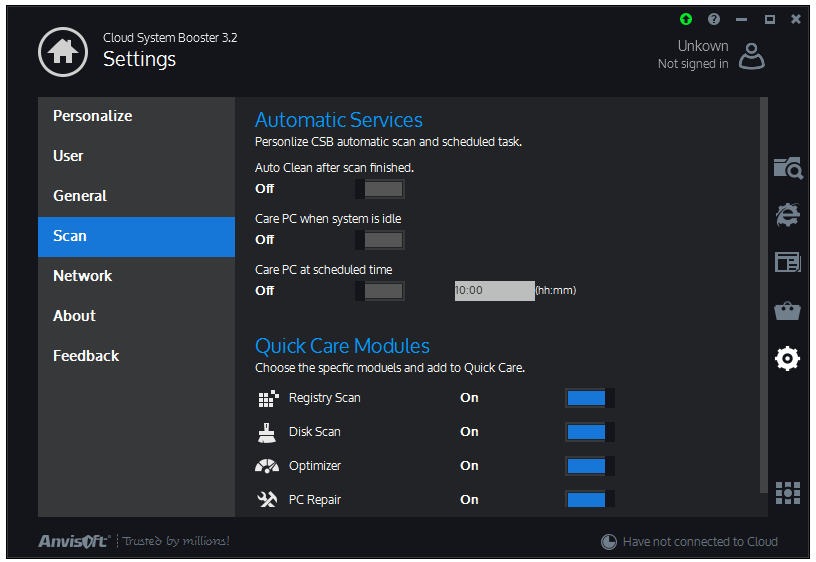Switch to the Network settings tab
This screenshot has width=816, height=562.
pos(83,276)
